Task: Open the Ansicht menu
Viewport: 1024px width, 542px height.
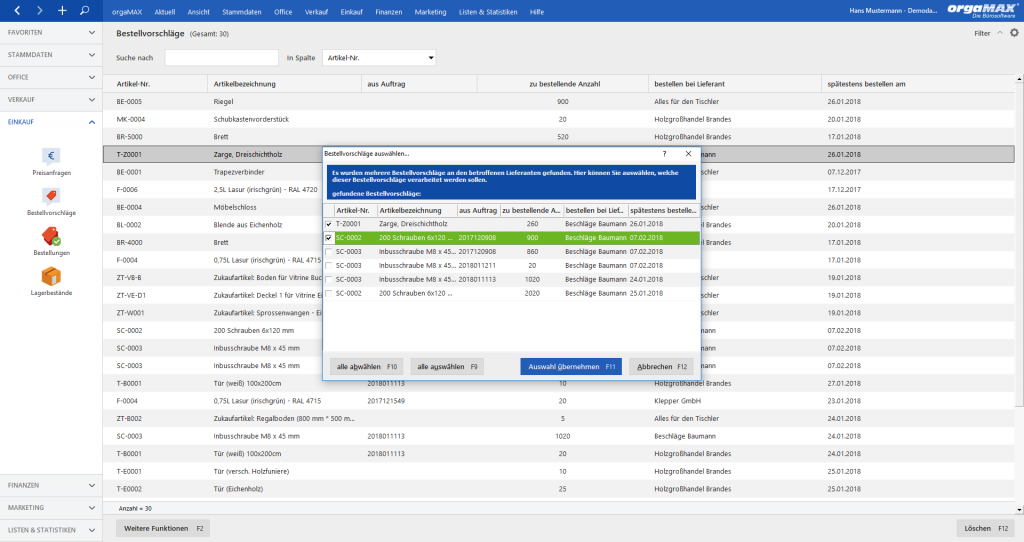Action: (199, 12)
